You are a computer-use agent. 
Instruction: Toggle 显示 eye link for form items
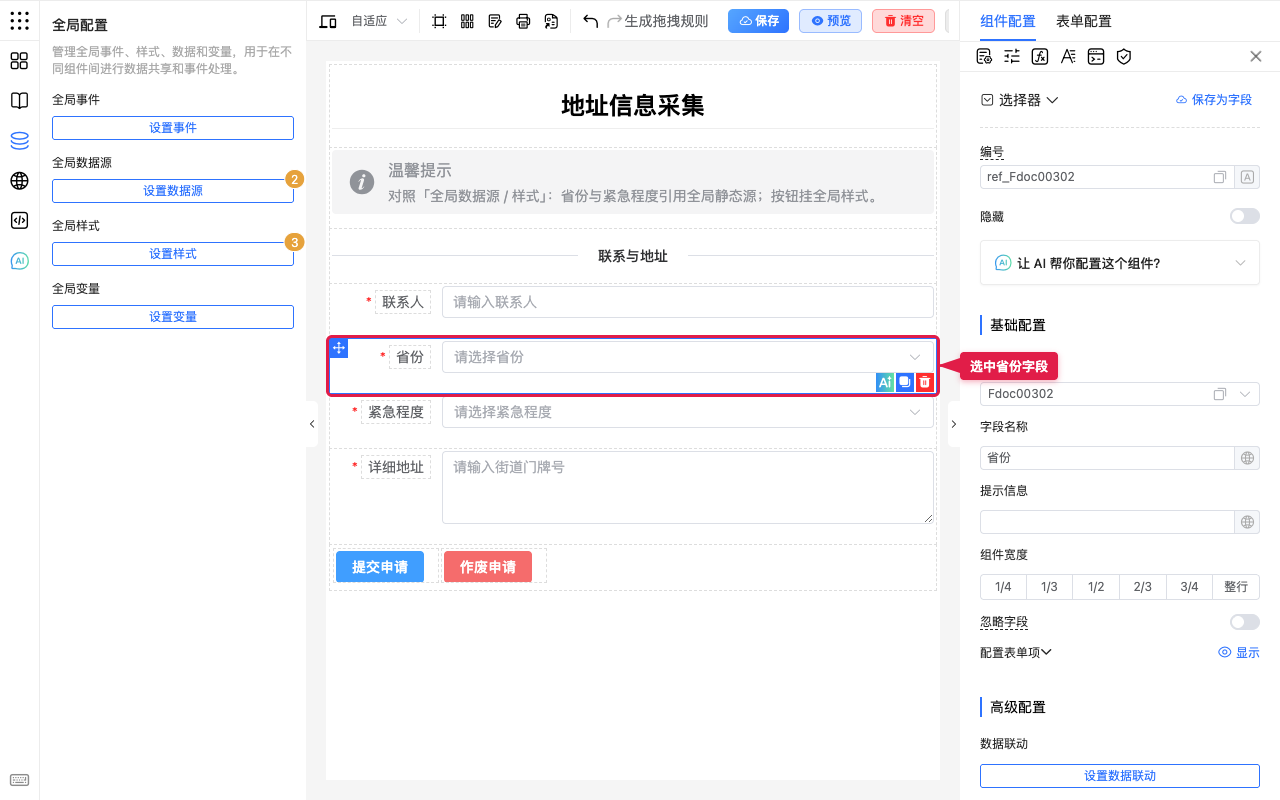pos(1239,652)
